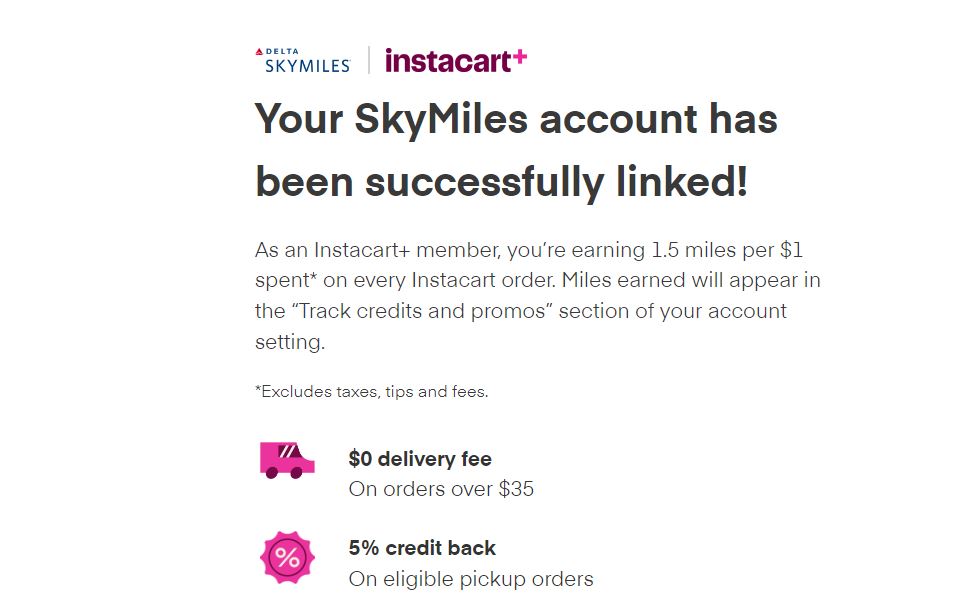This screenshot has width=956, height=614.
Task: Click the pink percent badge icon
Action: coord(287,558)
